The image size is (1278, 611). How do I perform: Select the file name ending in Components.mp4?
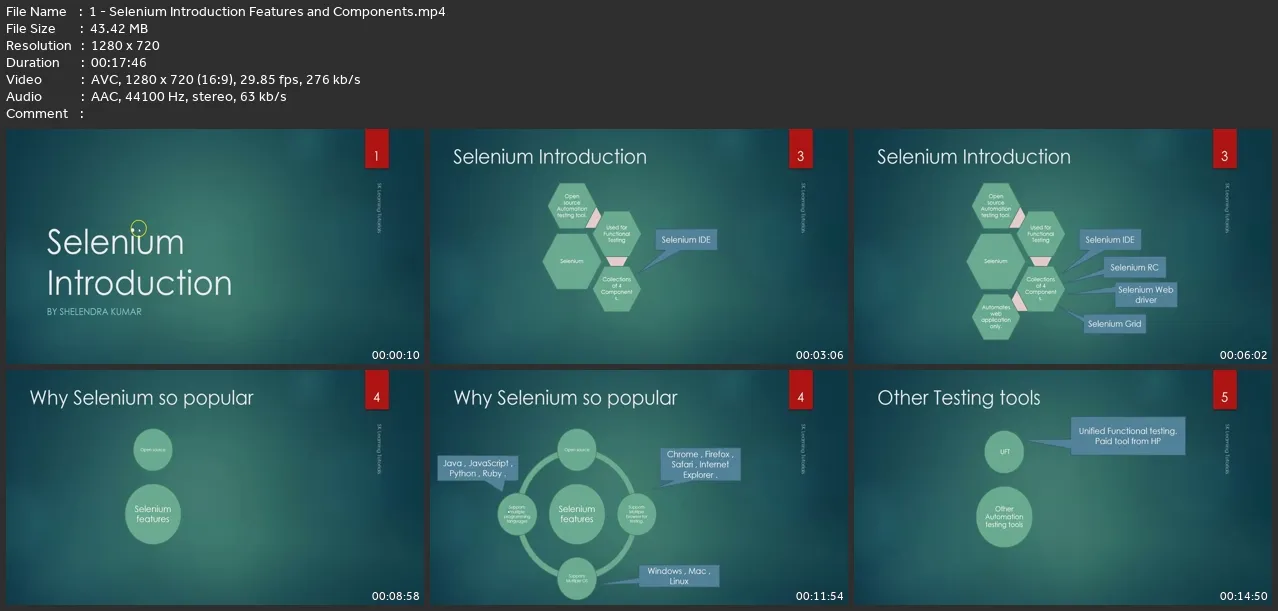268,12
